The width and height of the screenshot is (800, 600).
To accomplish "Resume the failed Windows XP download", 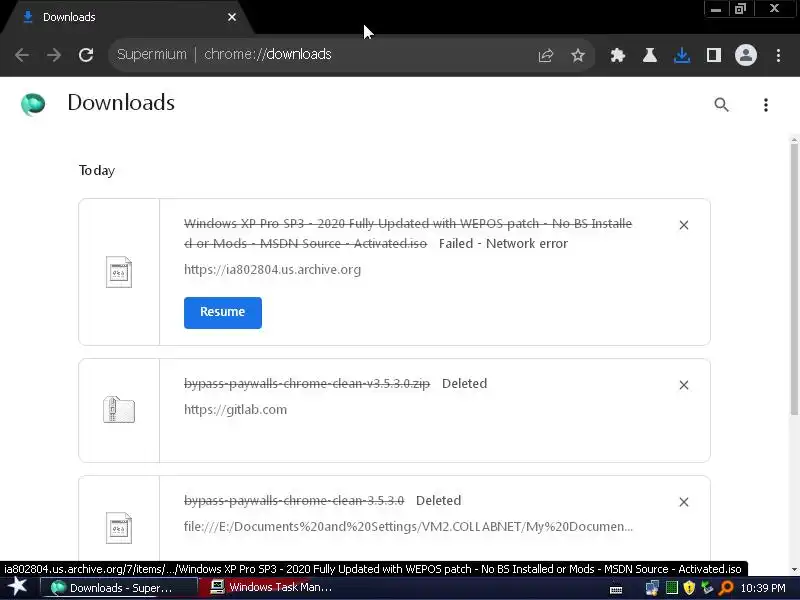I will tap(222, 312).
